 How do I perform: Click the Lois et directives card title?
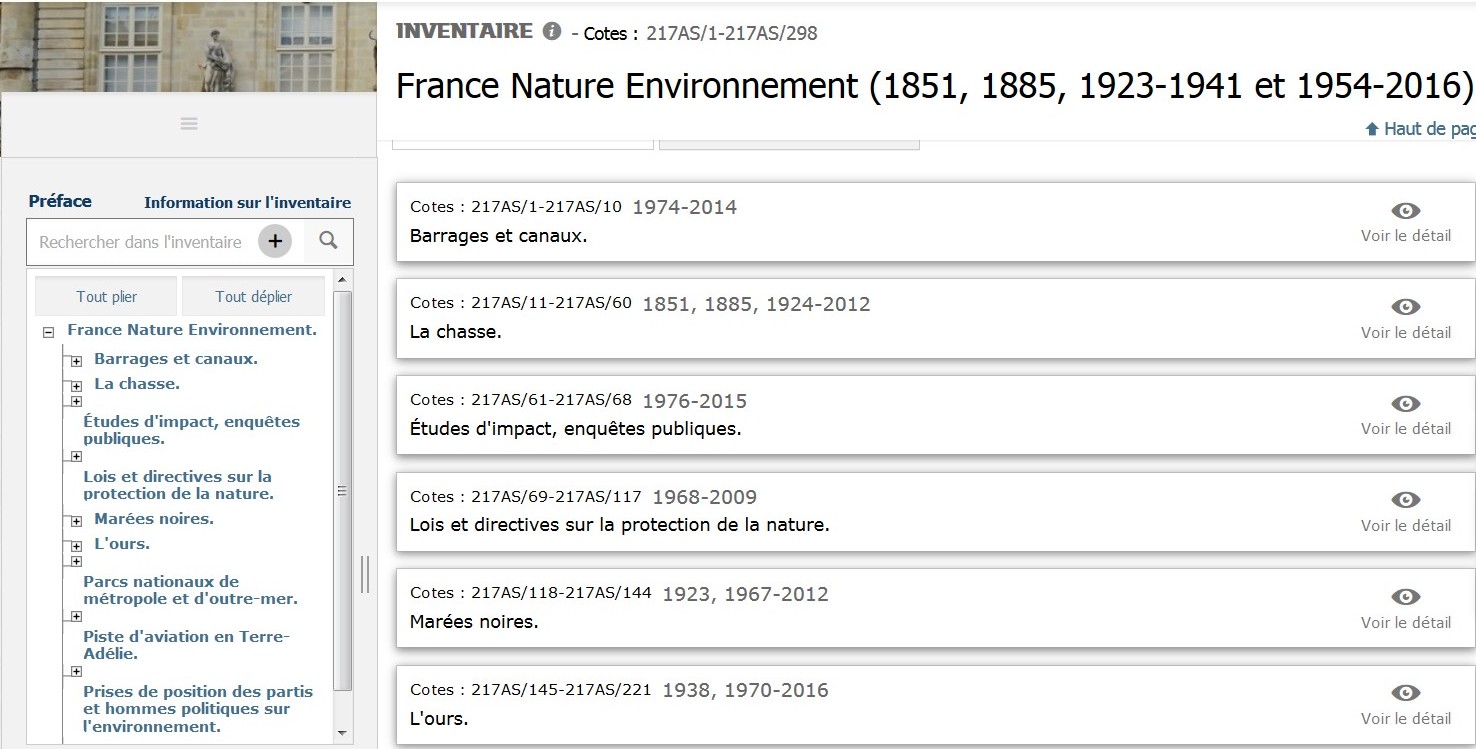tap(620, 525)
